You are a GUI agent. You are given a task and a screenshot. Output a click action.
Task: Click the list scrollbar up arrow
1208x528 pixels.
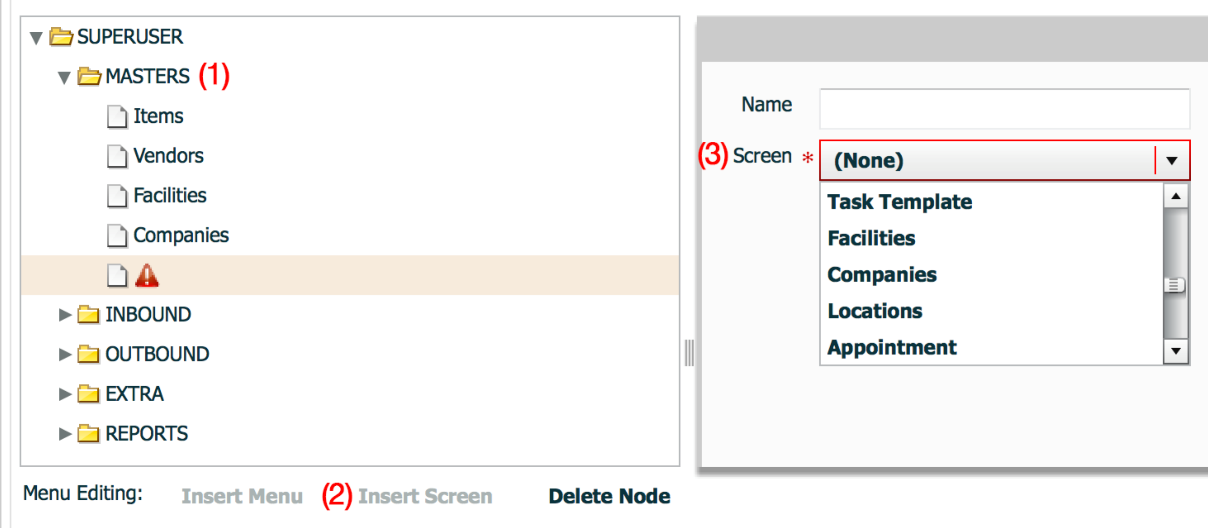click(1176, 196)
